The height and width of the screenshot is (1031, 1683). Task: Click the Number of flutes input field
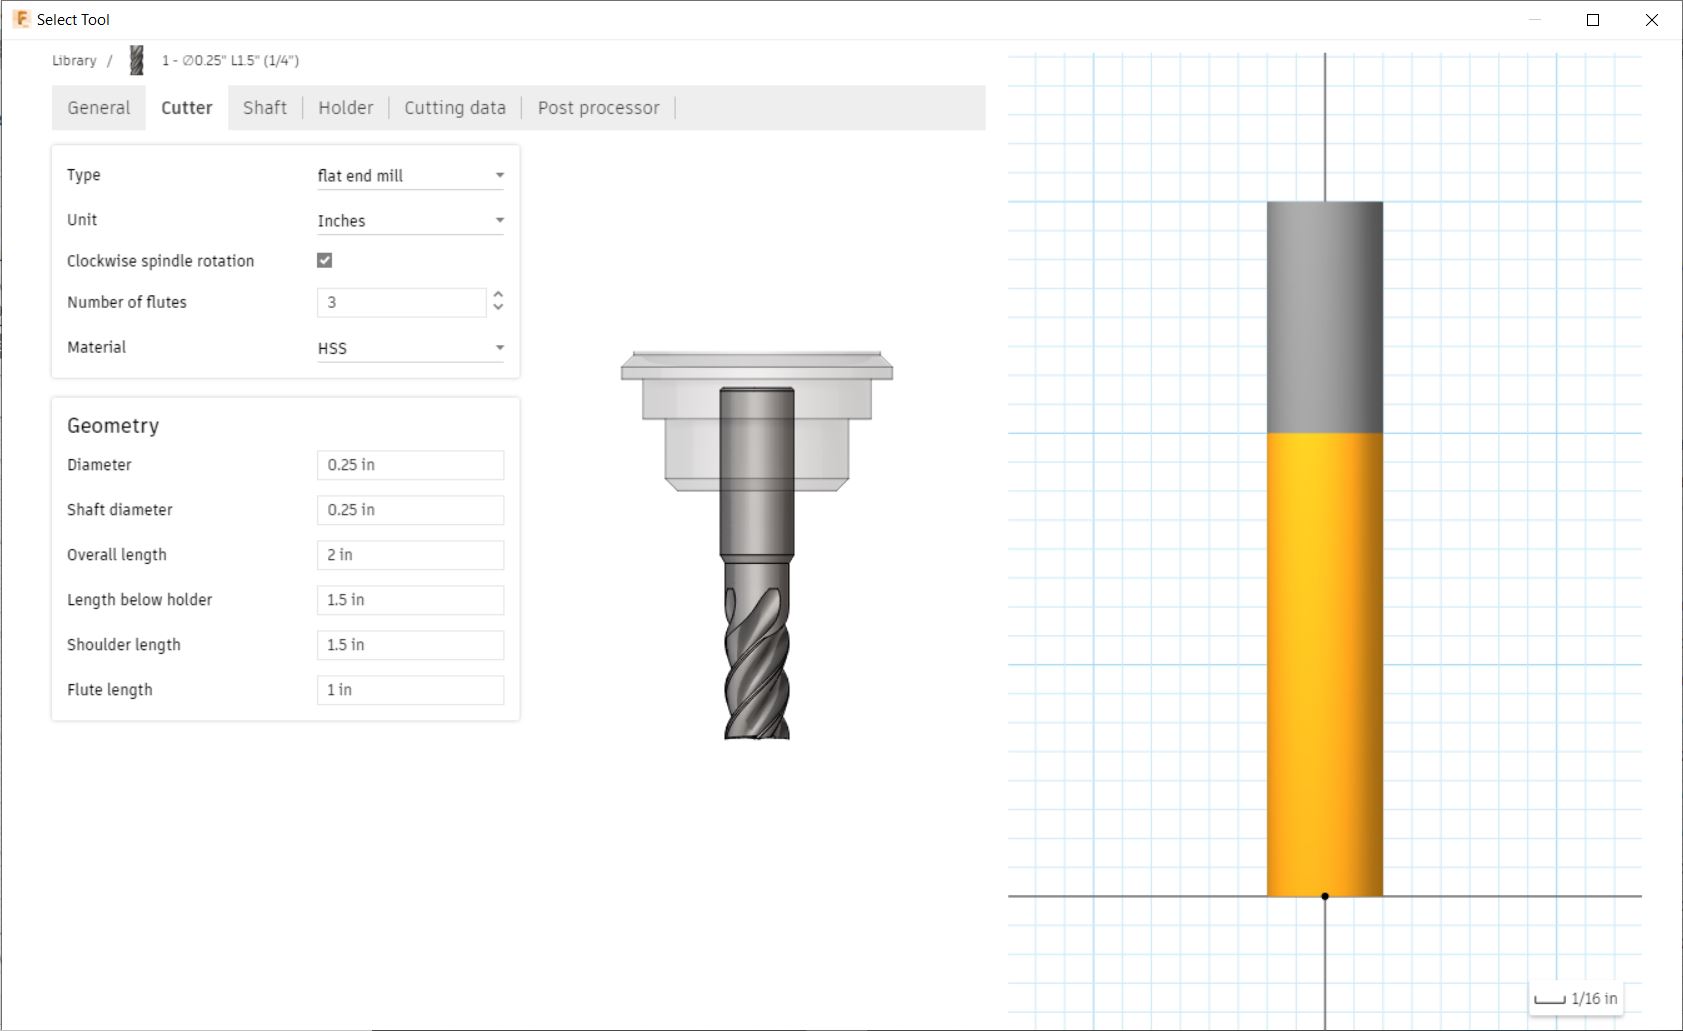(402, 302)
